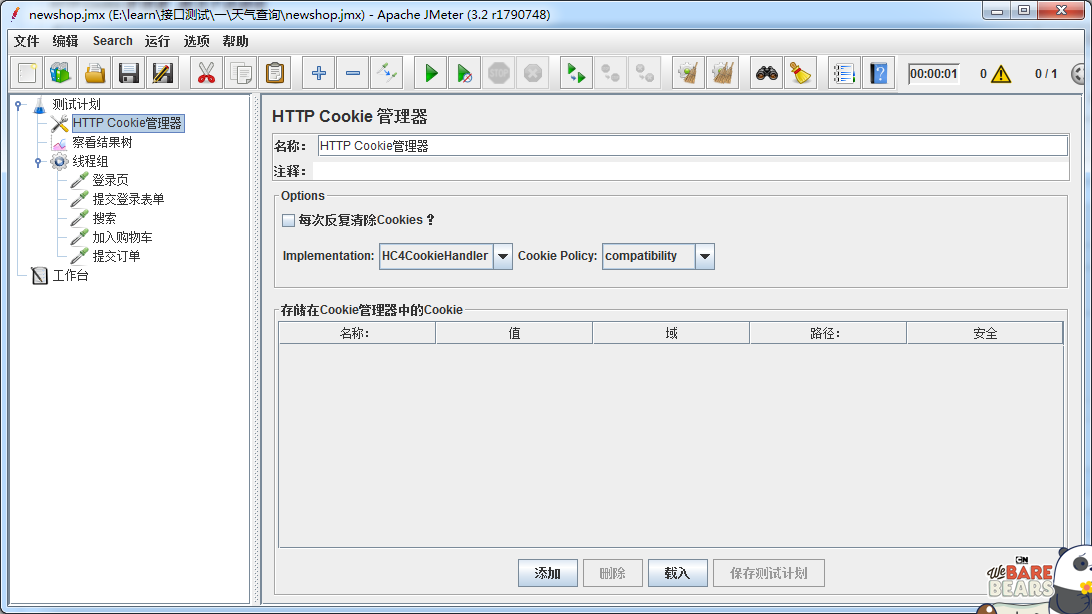Collapse the 测试计划 tree node
Image resolution: width=1092 pixels, height=614 pixels.
(19, 105)
